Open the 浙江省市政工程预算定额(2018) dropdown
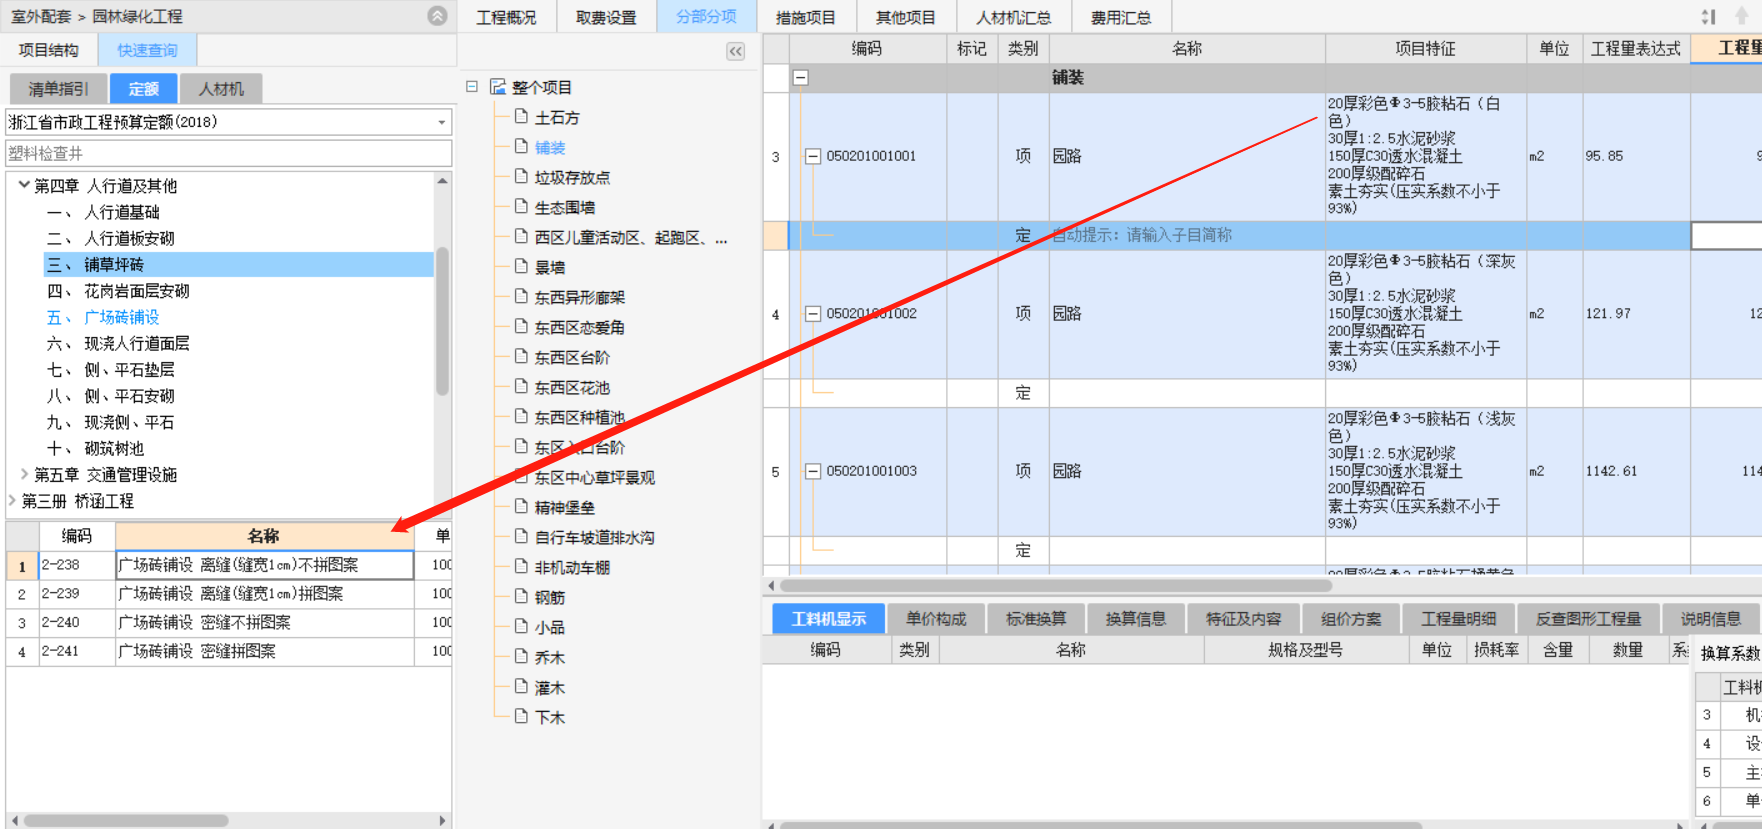This screenshot has width=1762, height=829. click(x=441, y=122)
